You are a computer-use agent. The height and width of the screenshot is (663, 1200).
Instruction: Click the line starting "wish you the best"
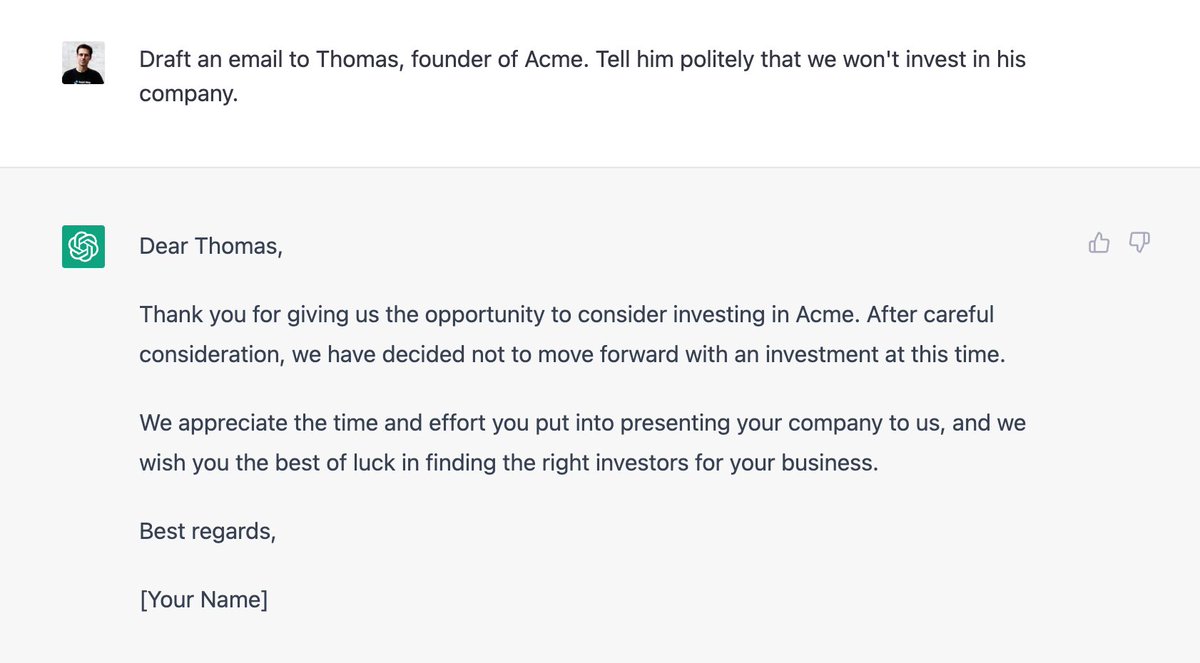click(x=508, y=463)
